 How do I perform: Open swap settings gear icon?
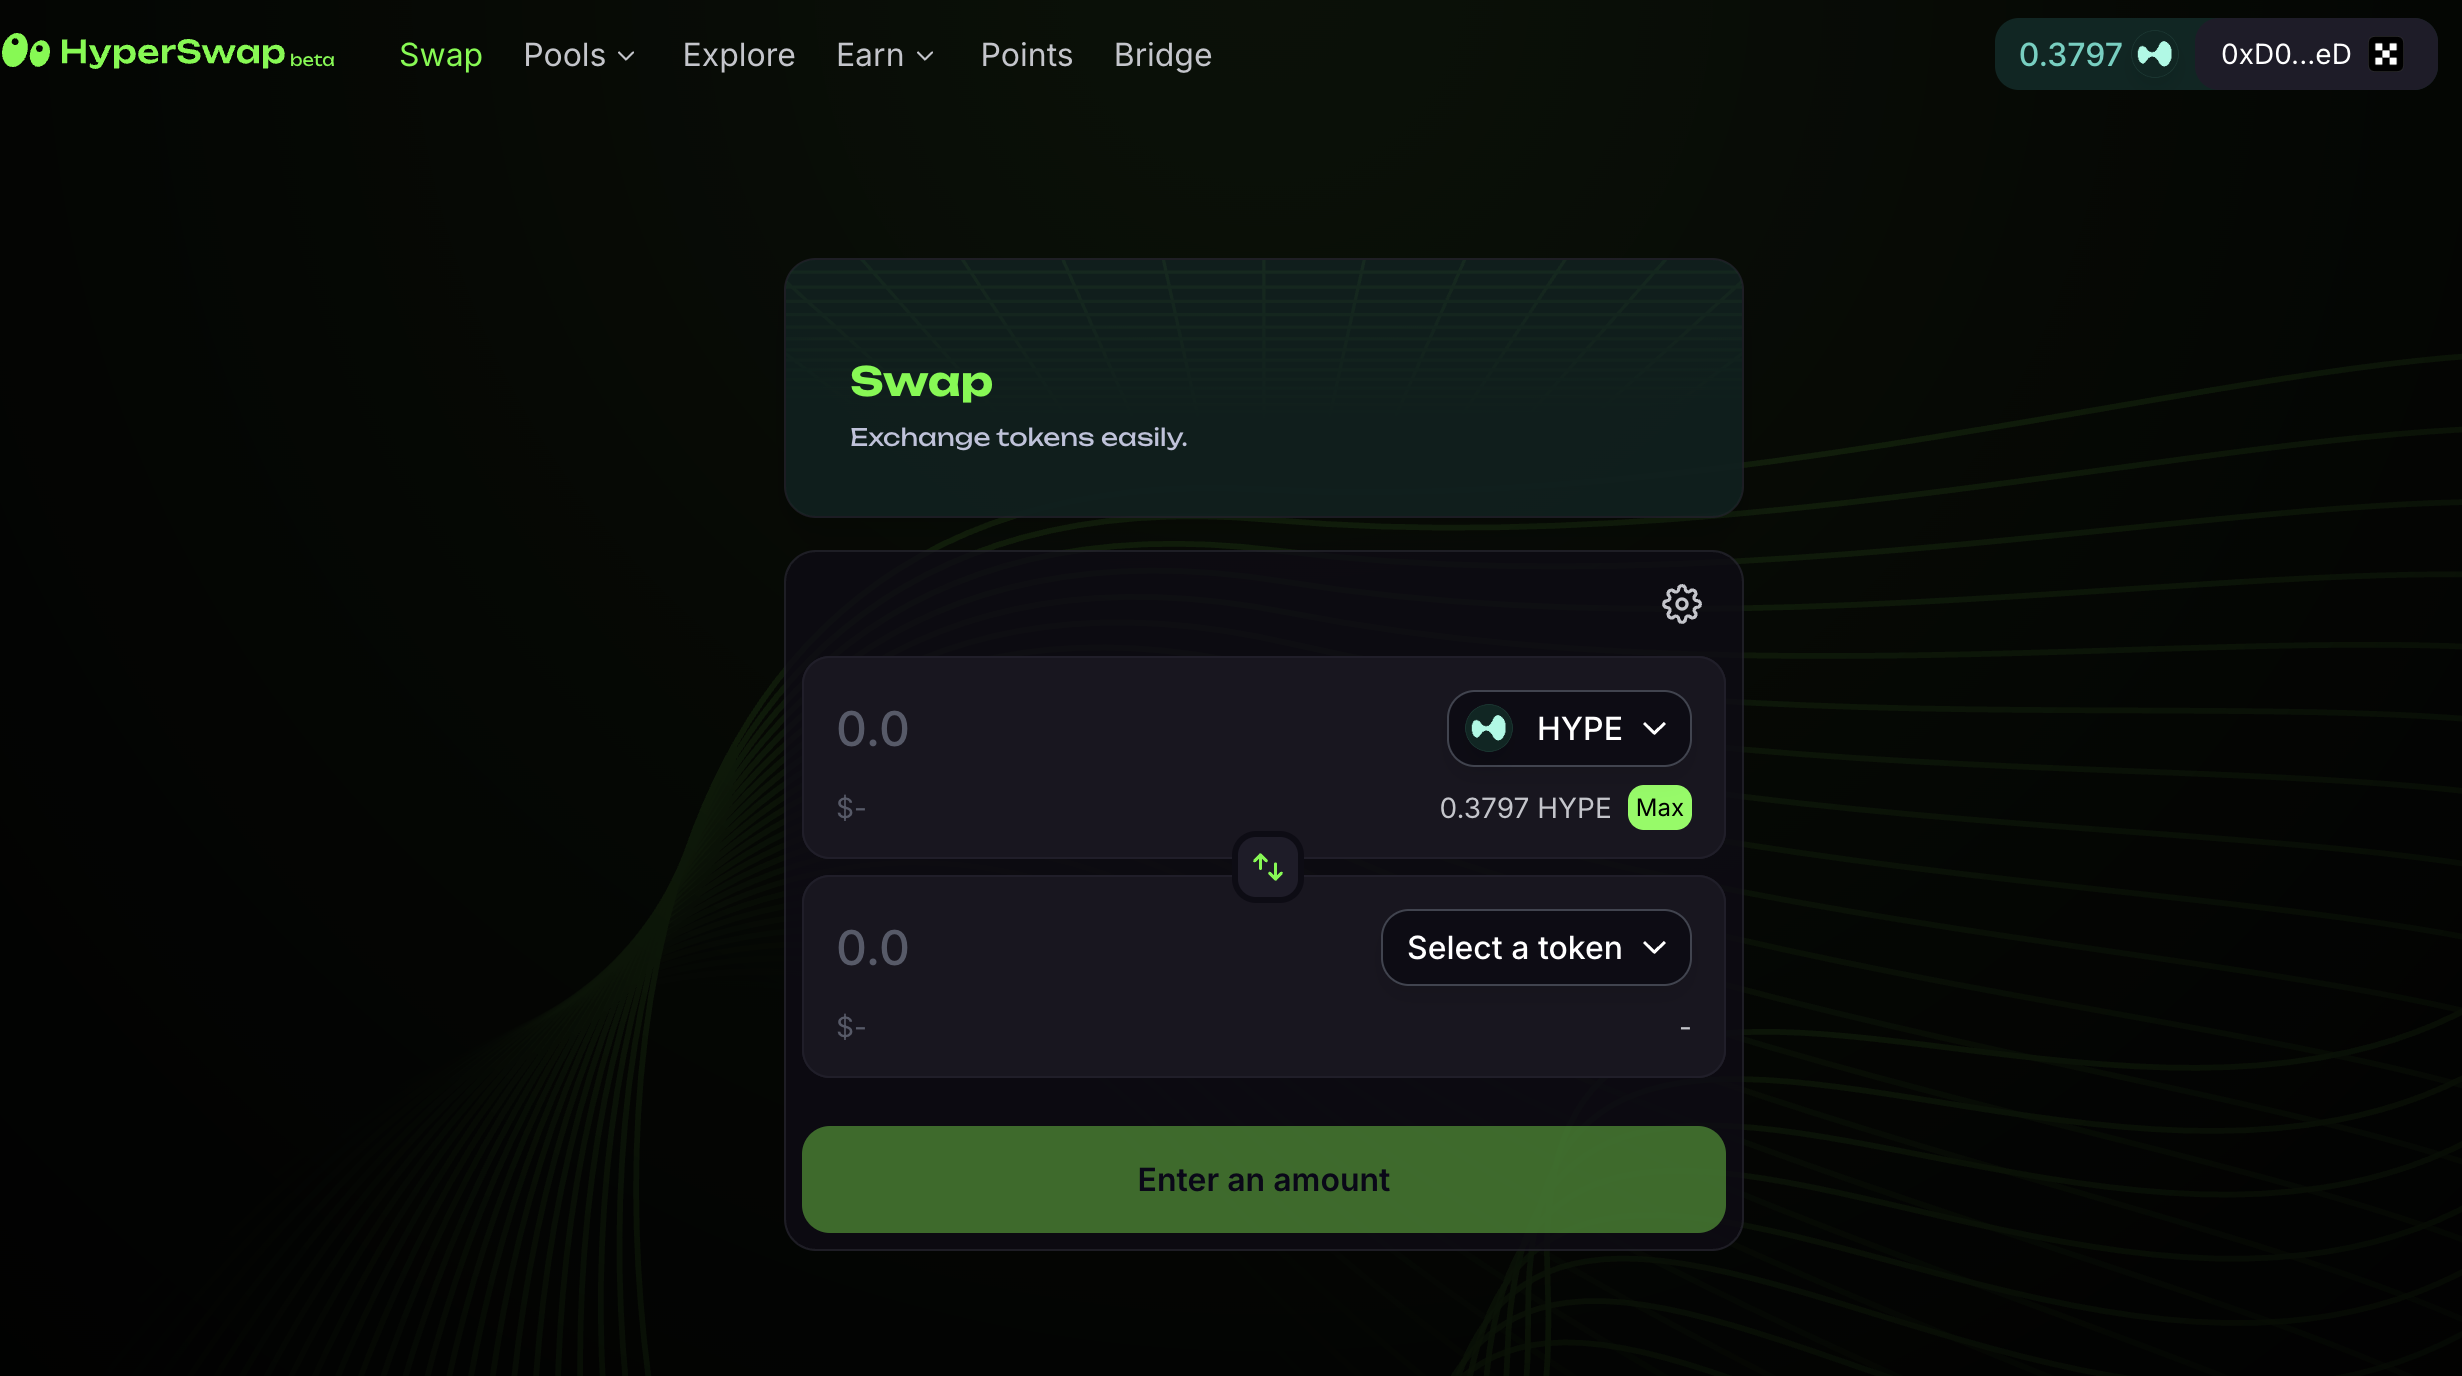coord(1681,604)
